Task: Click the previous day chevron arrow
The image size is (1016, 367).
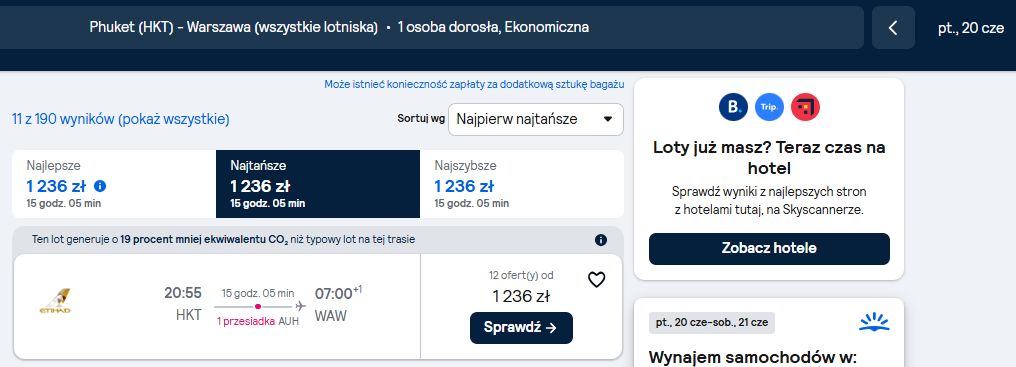Action: [x=893, y=28]
